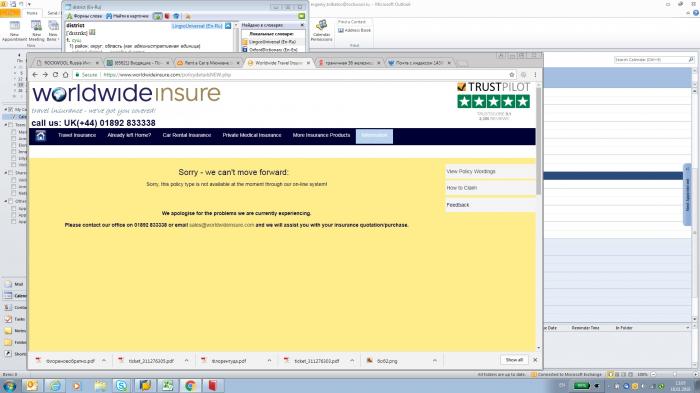Reload the page with the refresh icon

point(55,75)
